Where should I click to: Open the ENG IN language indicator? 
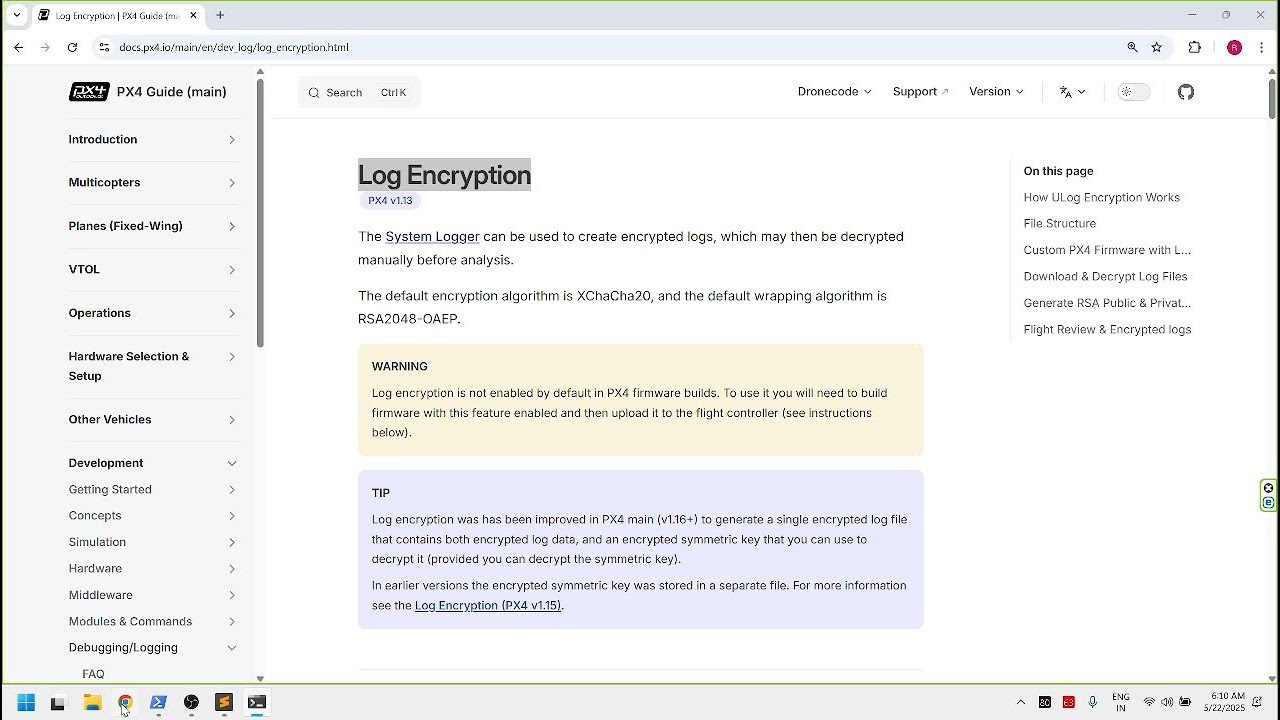[1121, 702]
